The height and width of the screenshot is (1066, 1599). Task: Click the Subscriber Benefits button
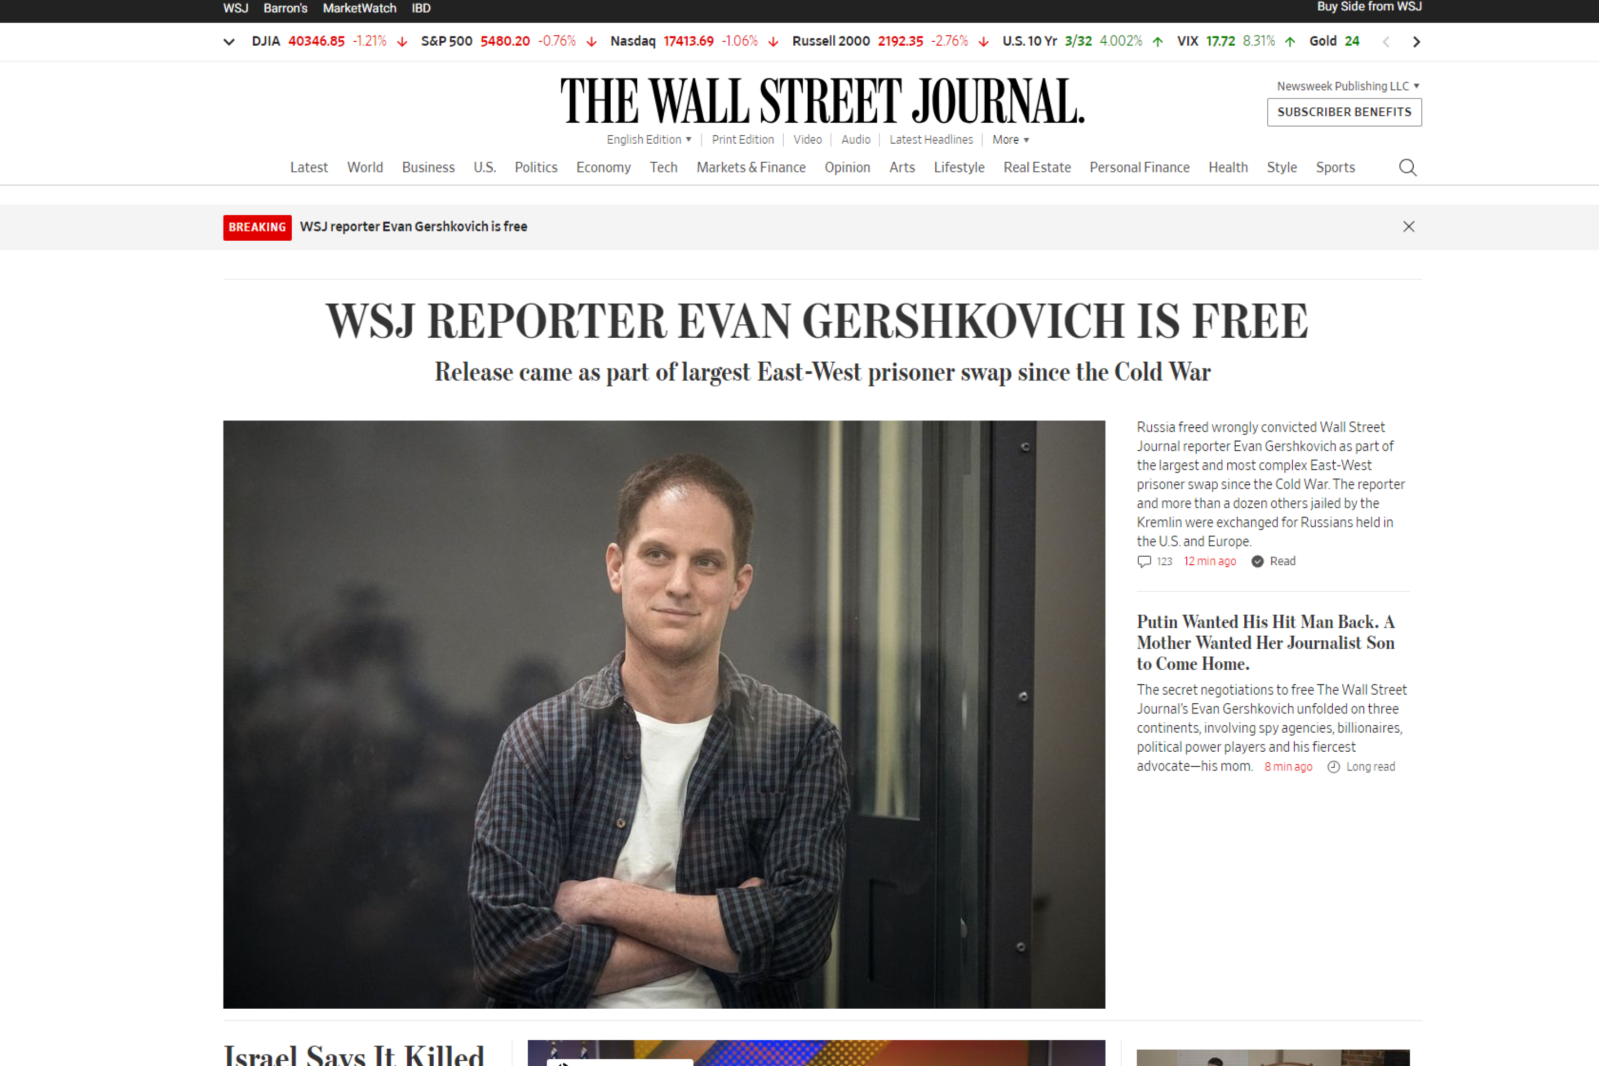click(x=1344, y=112)
